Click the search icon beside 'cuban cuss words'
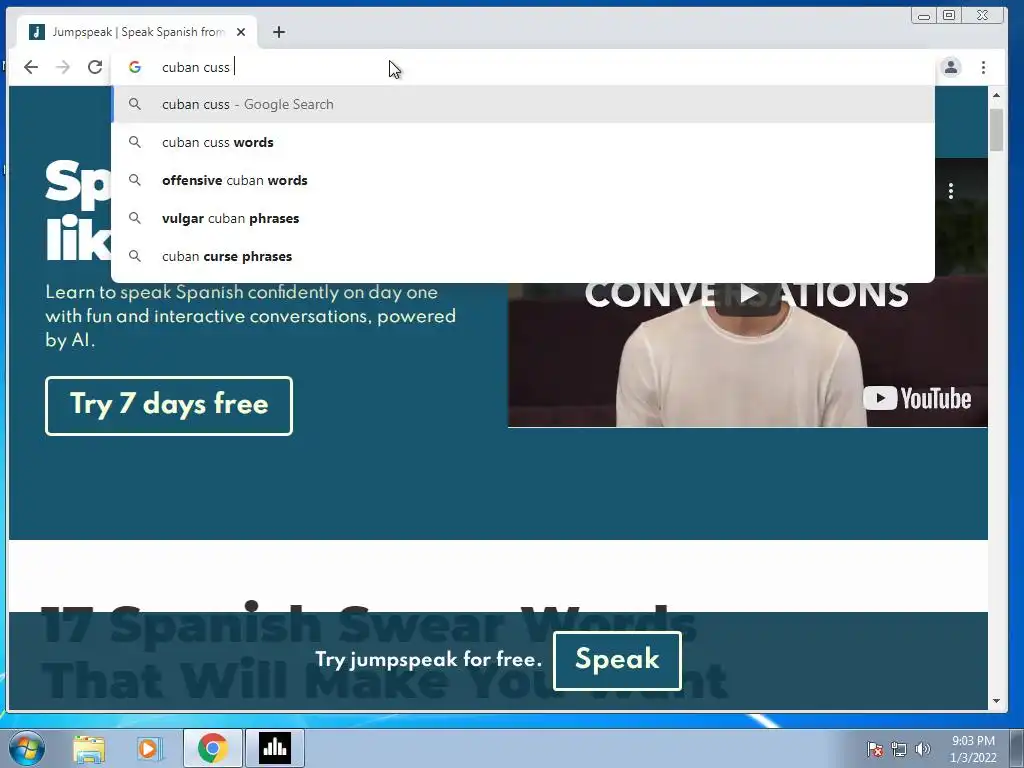Image resolution: width=1024 pixels, height=768 pixels. pyautogui.click(x=135, y=142)
